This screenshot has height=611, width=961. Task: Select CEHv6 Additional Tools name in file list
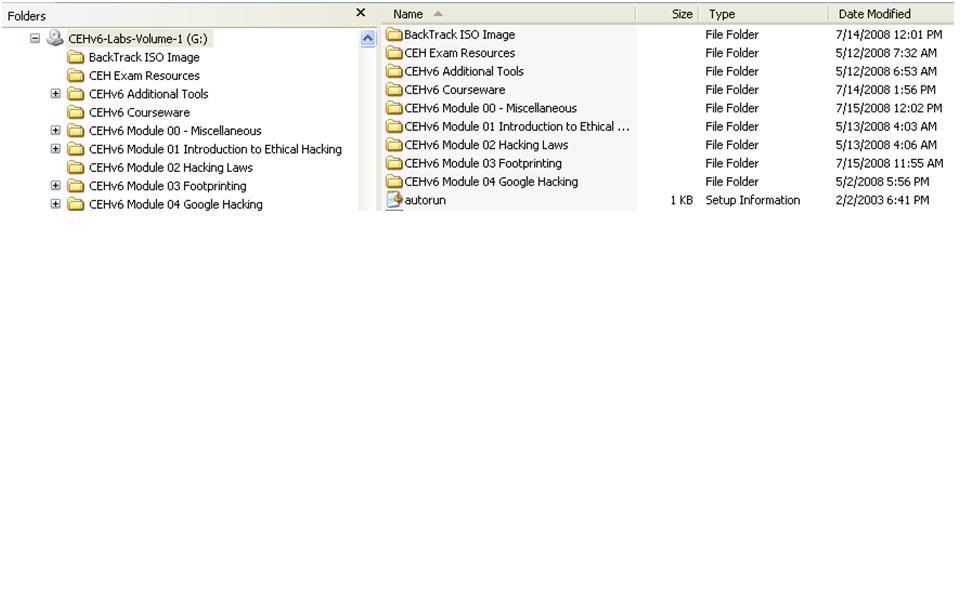(x=464, y=72)
